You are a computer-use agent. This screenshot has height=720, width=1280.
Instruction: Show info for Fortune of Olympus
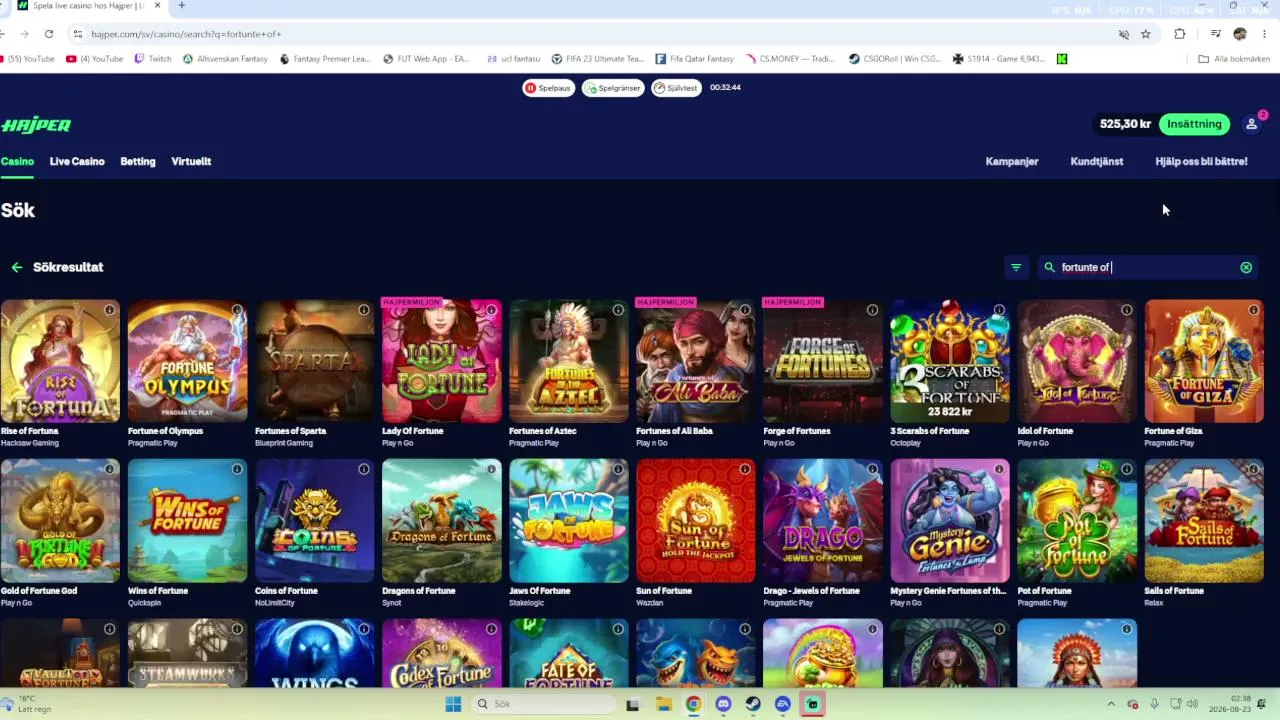(237, 310)
